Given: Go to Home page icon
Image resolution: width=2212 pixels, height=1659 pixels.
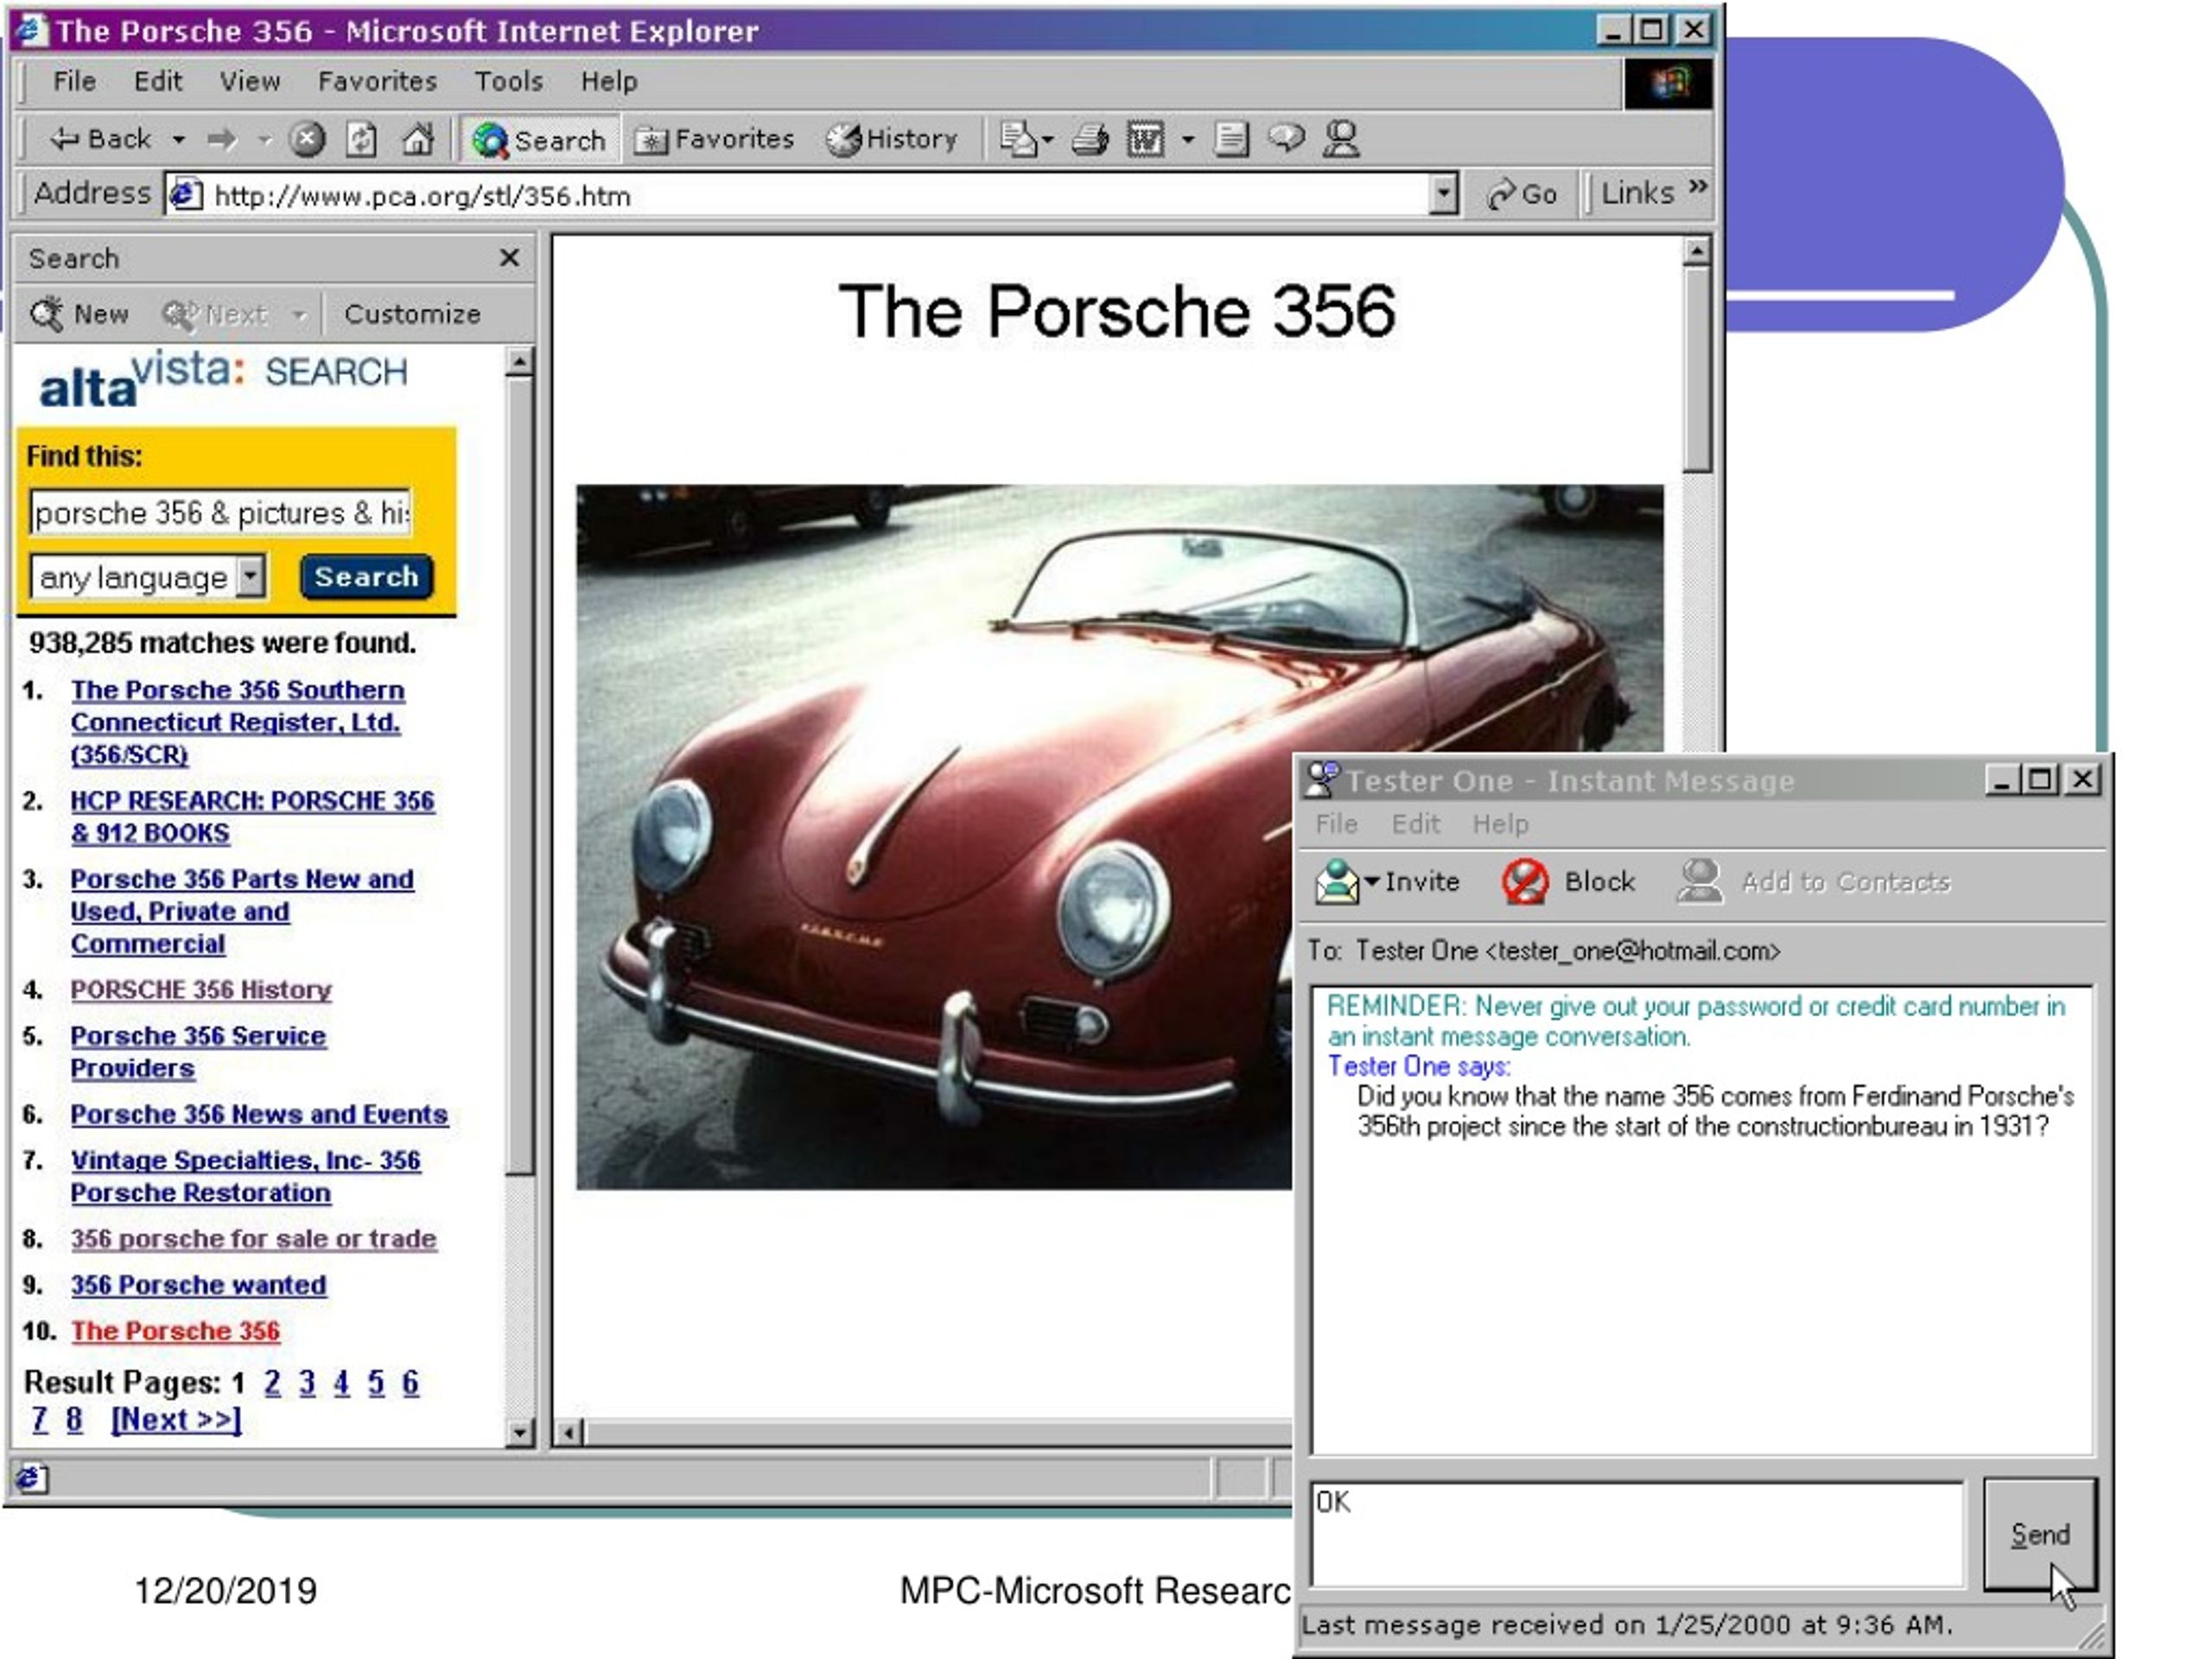Looking at the screenshot, I should point(417,139).
